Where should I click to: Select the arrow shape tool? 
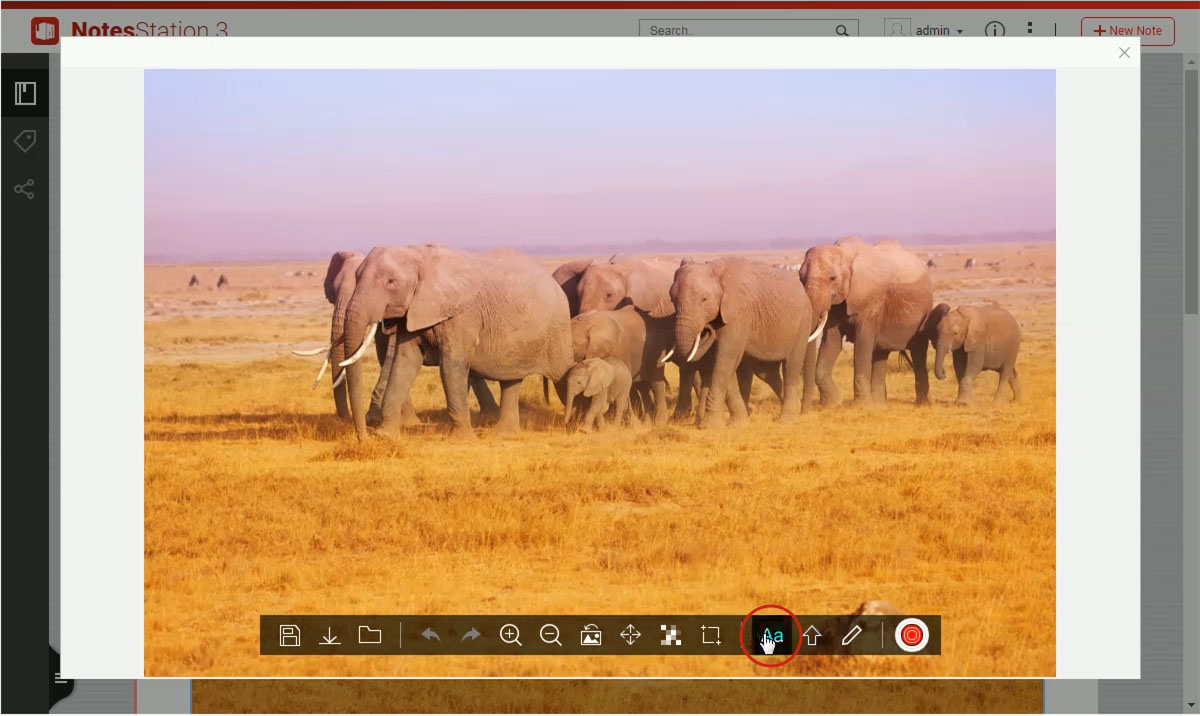tap(812, 635)
